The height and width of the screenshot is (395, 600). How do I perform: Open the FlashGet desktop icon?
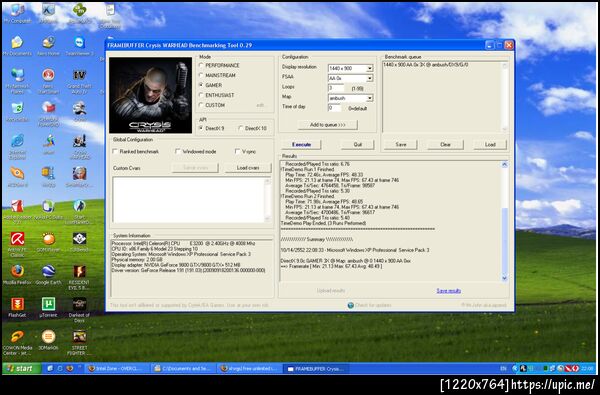pyautogui.click(x=17, y=308)
